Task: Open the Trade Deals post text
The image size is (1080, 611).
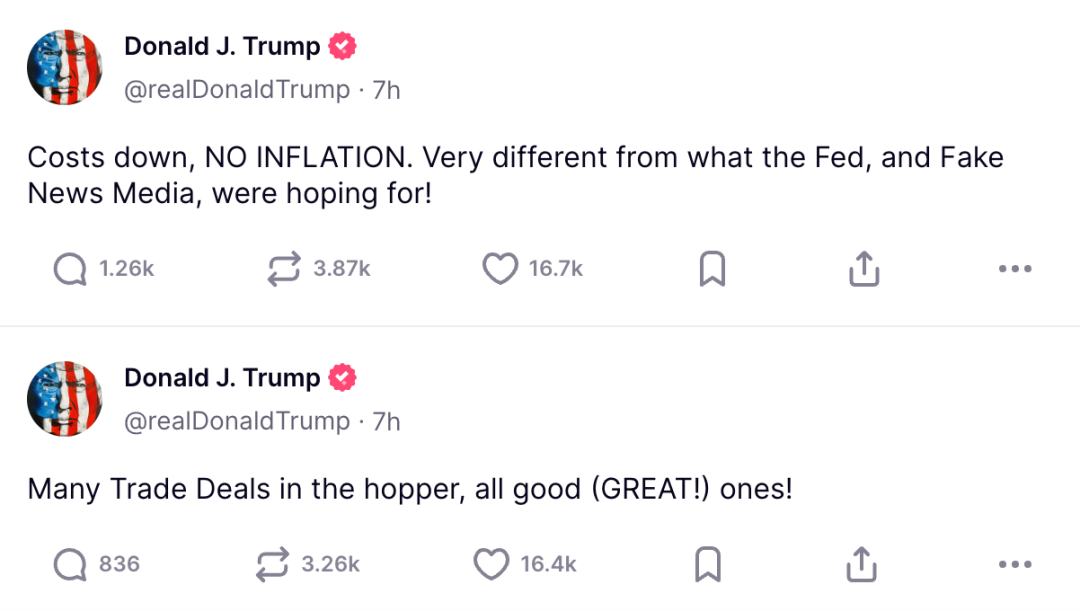Action: tap(410, 489)
